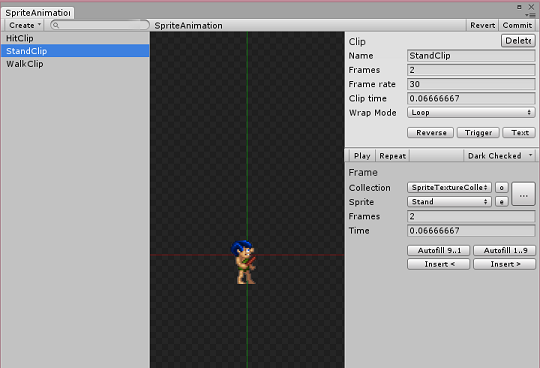
Task: Click the 'e' button beside Sprite
Action: pyautogui.click(x=501, y=202)
